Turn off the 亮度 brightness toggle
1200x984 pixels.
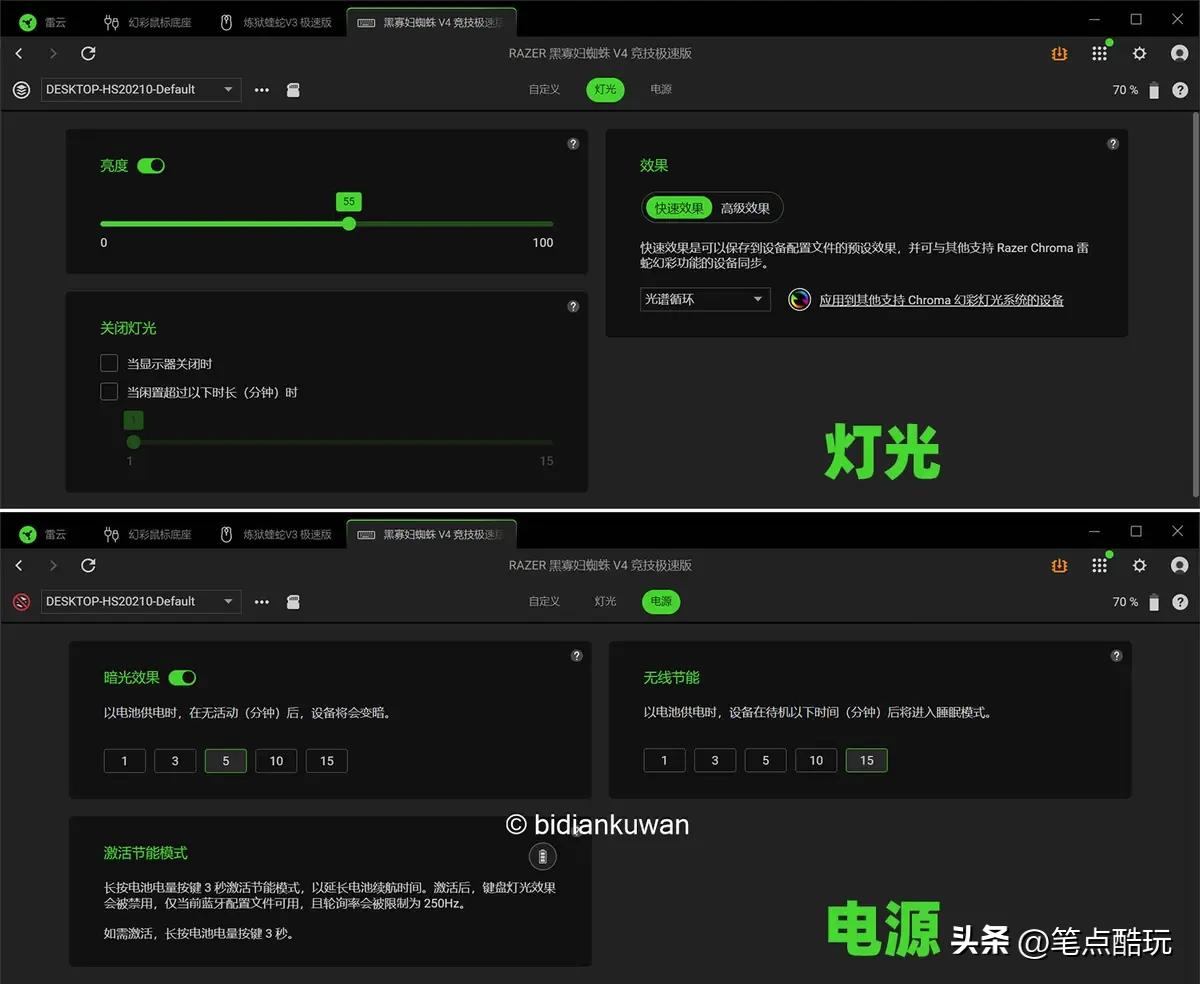151,166
